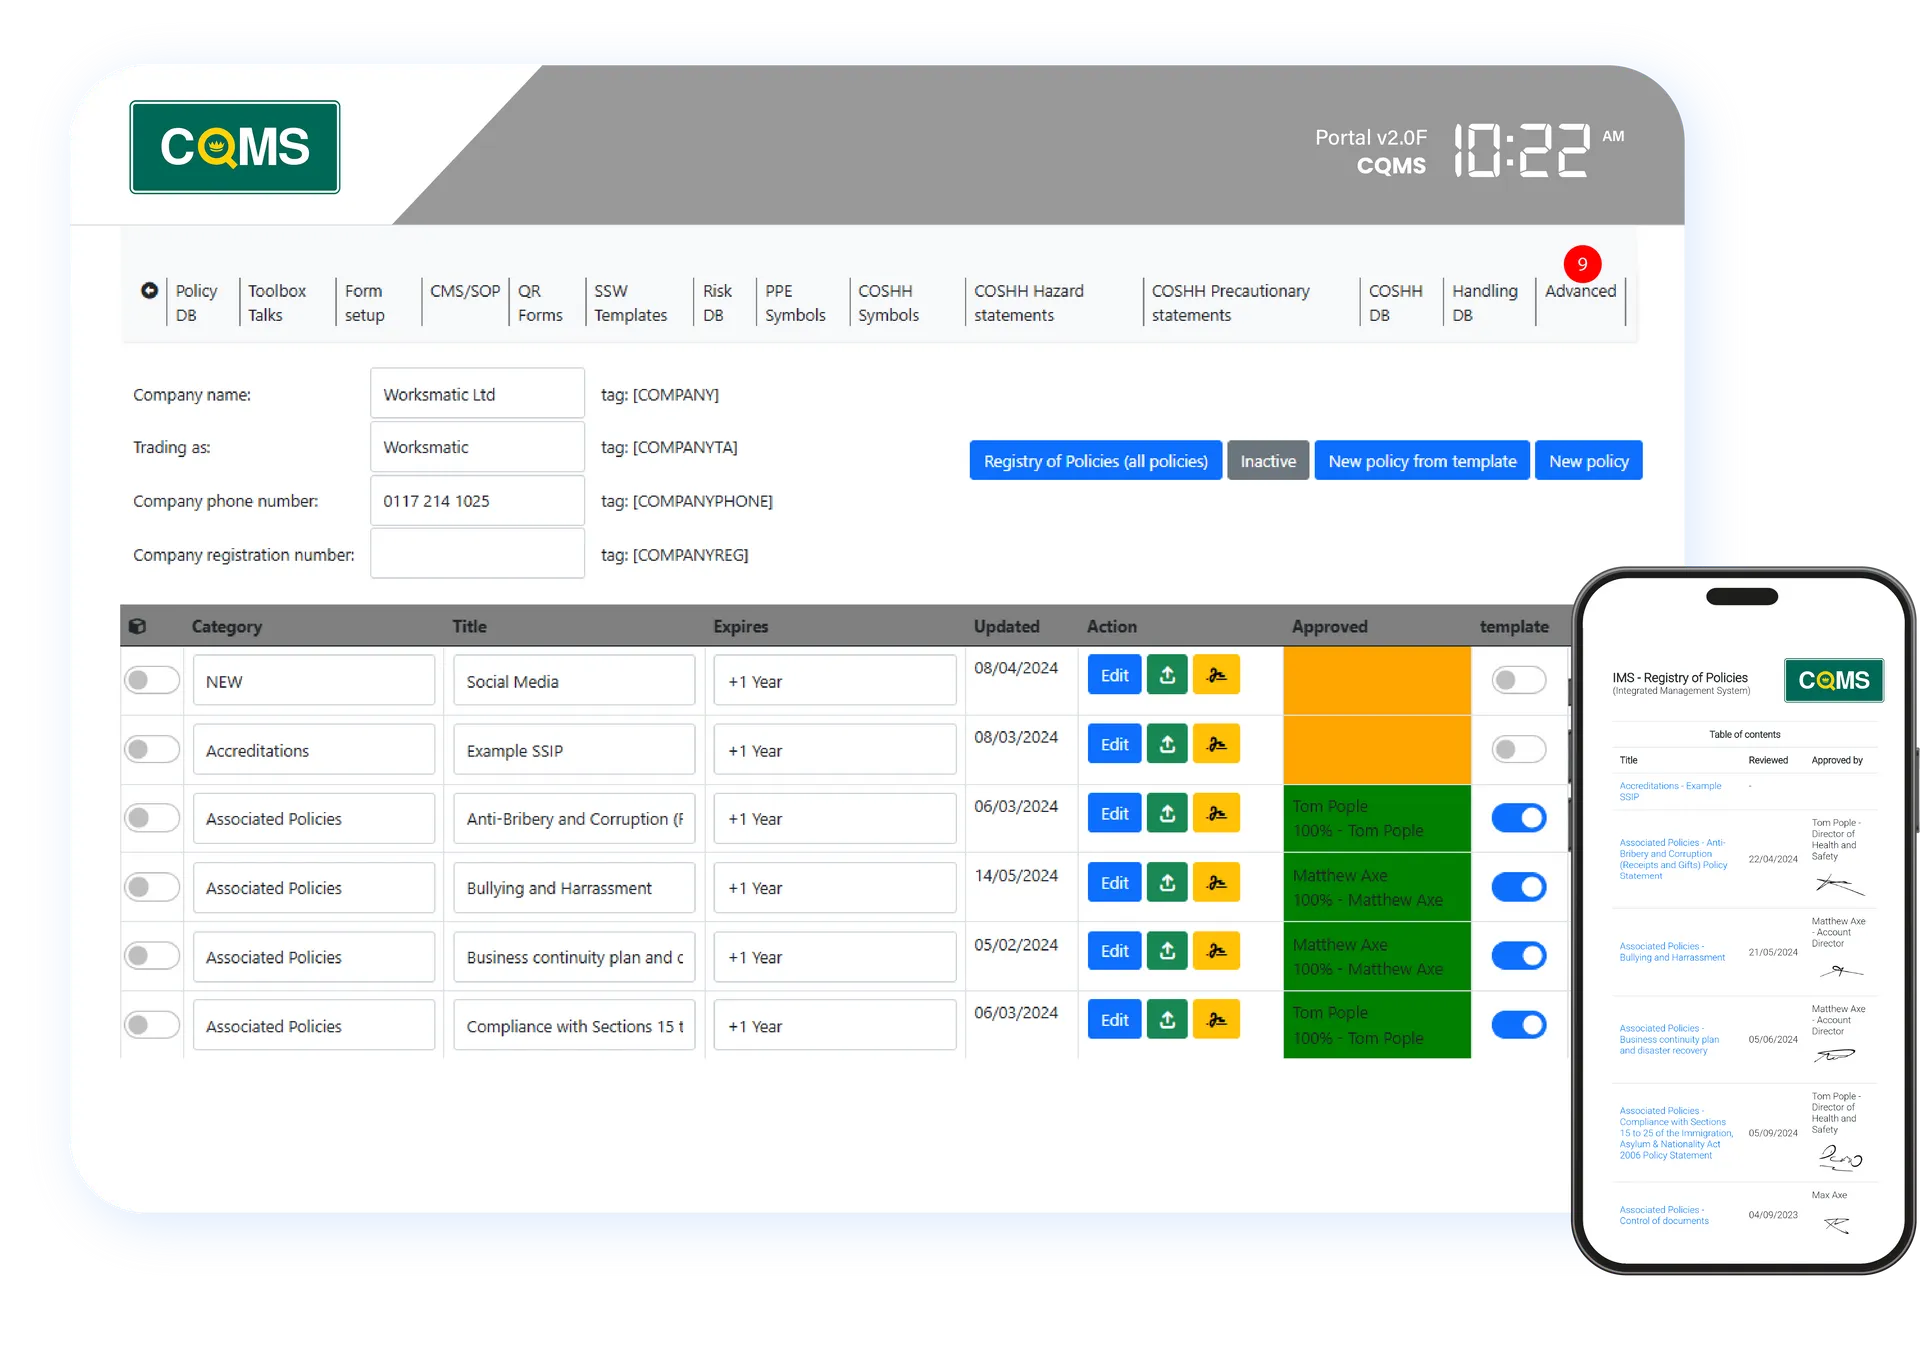Toggle the row switch beside the NEW category
Screen dimensions: 1920x1364
point(152,679)
